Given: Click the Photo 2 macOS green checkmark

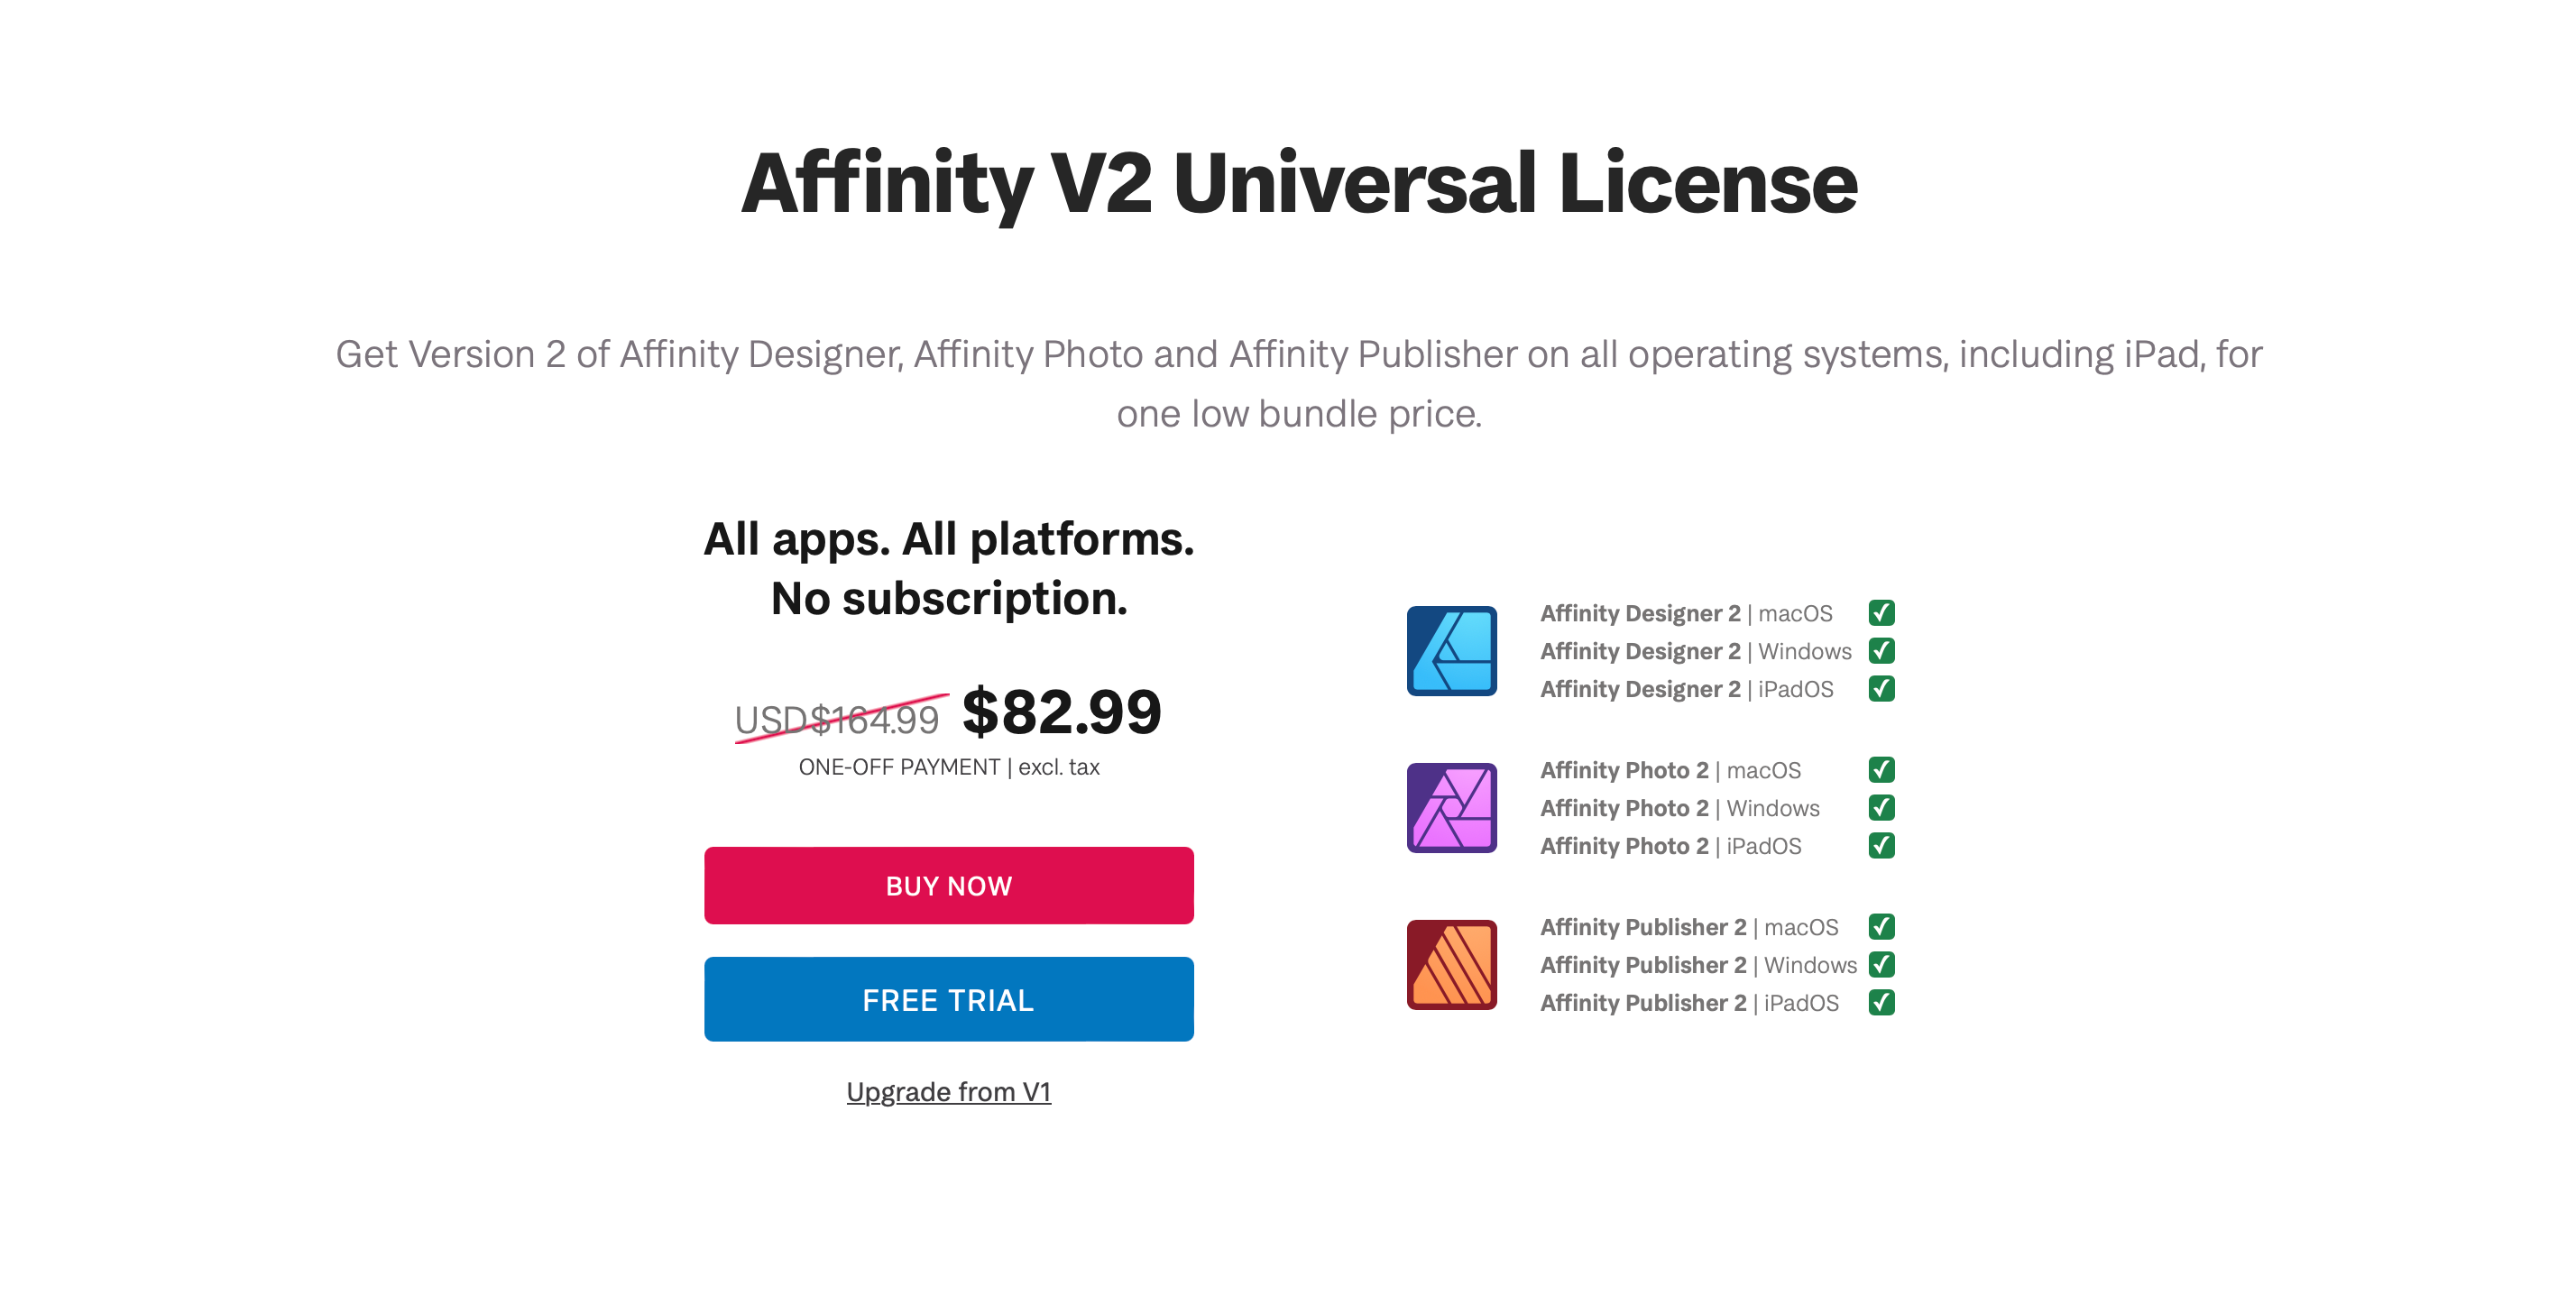Looking at the screenshot, I should pos(1881,770).
